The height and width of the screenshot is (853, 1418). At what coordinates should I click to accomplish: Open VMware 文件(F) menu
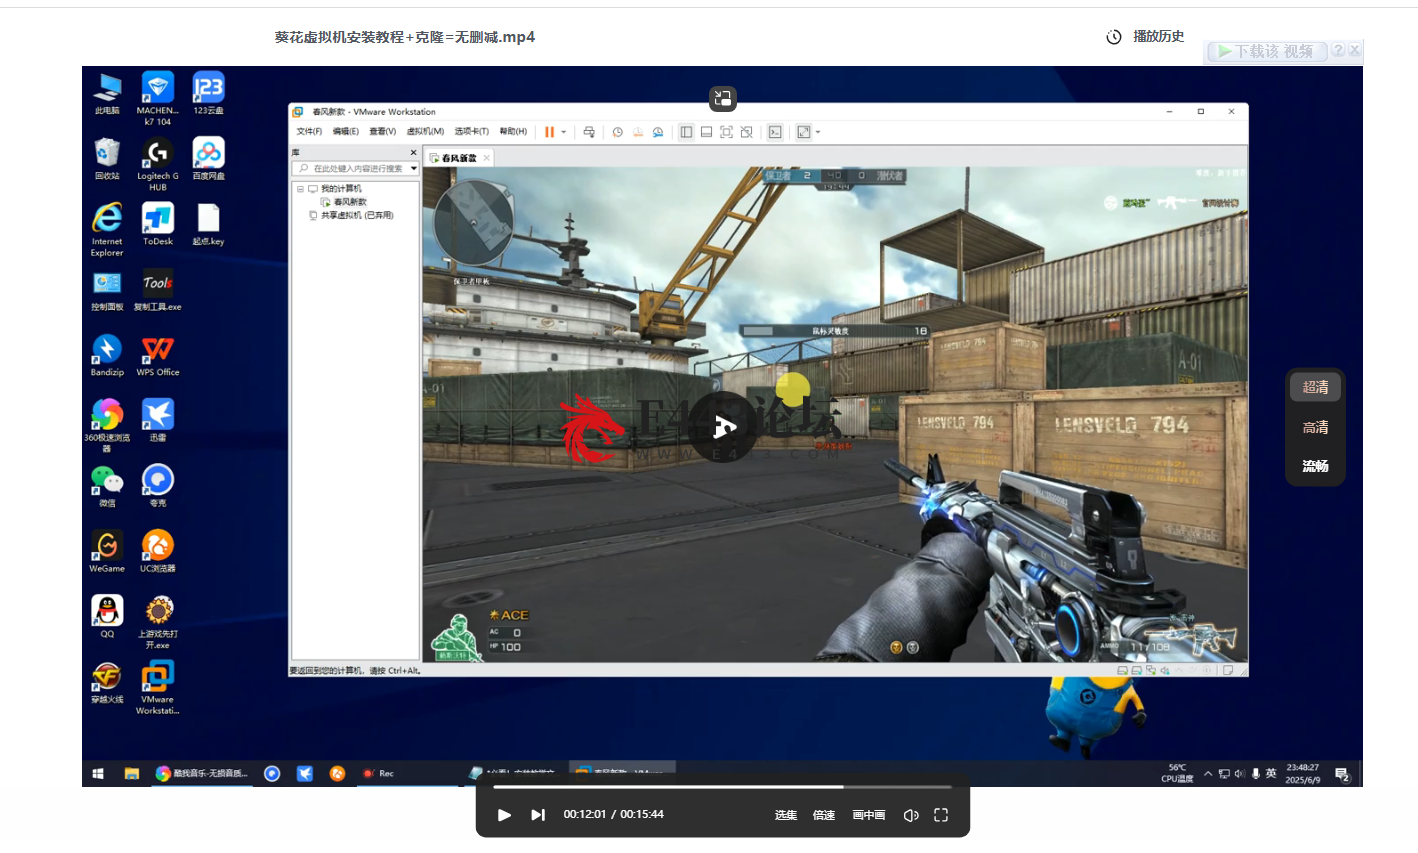(x=309, y=132)
